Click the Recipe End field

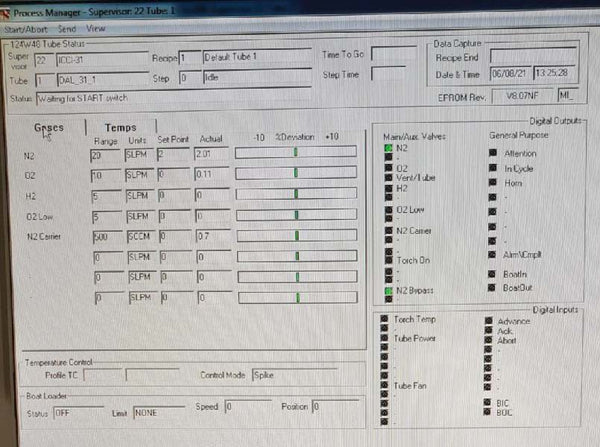coord(533,57)
